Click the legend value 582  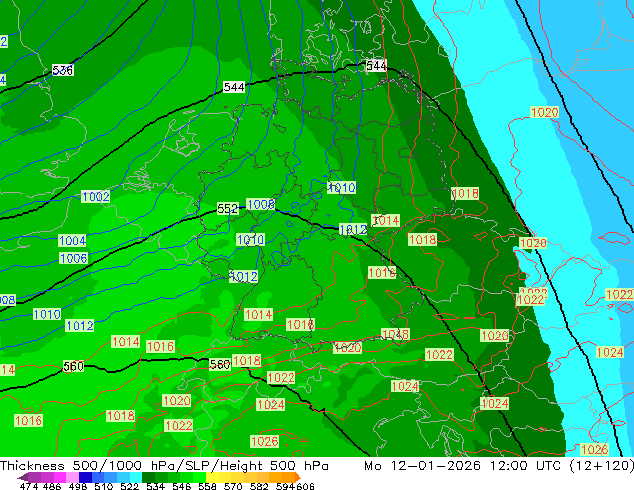(259, 486)
